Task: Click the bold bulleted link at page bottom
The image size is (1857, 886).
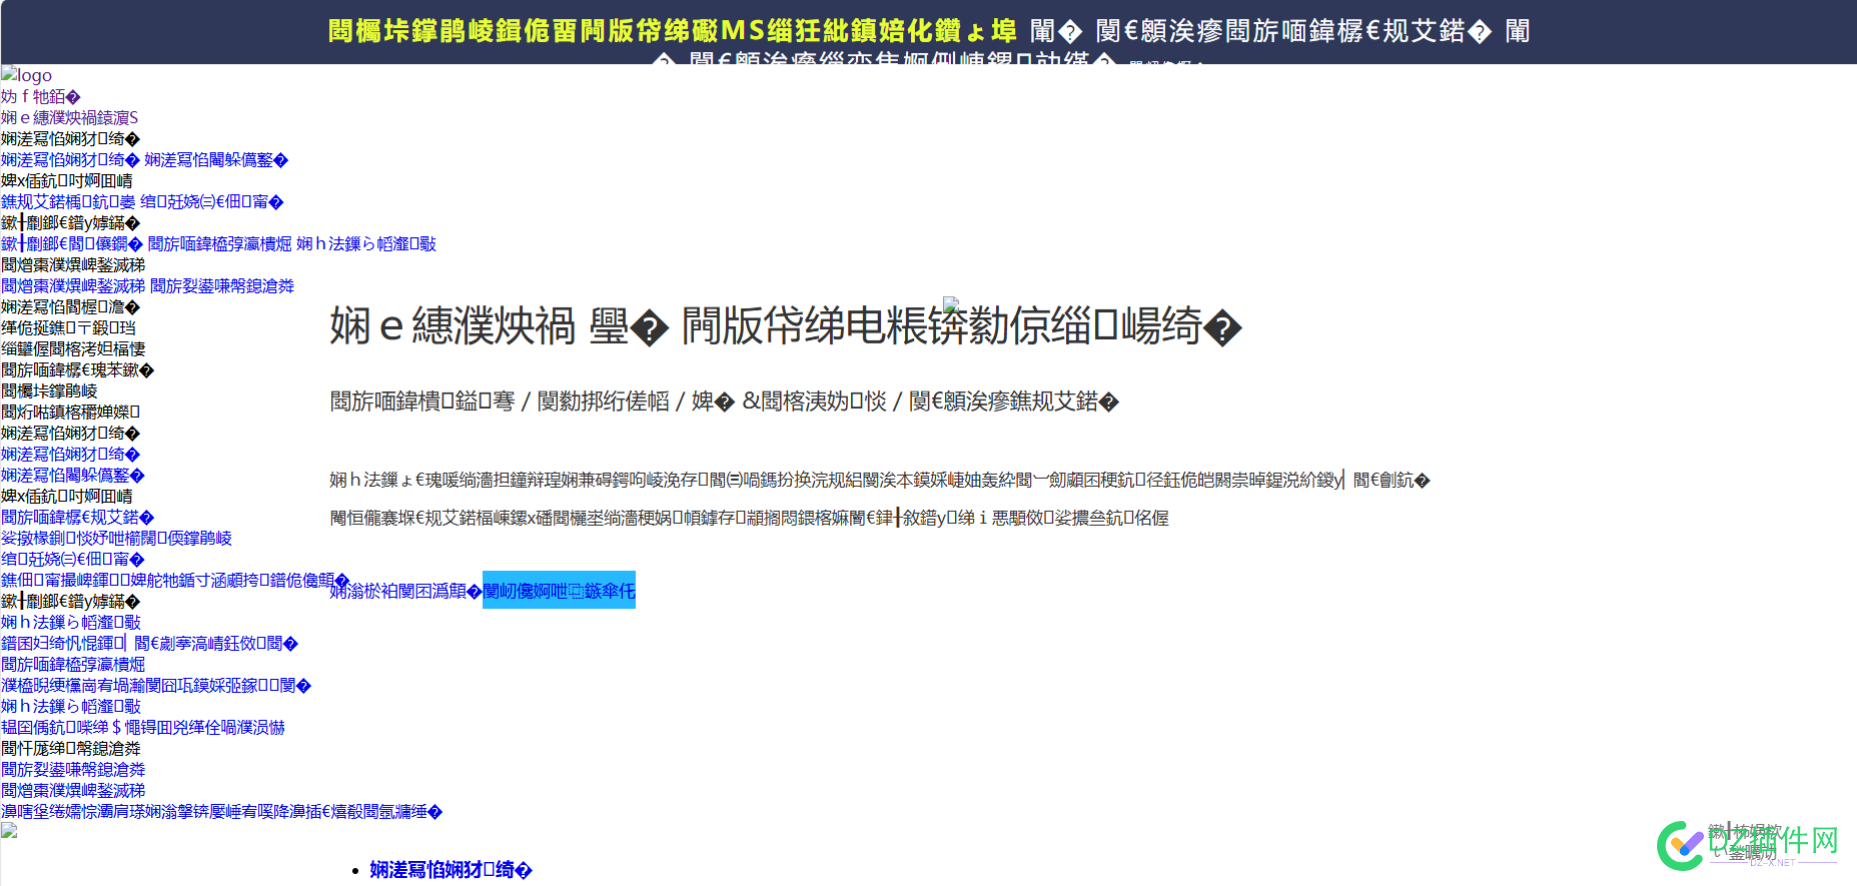Action: tap(451, 870)
